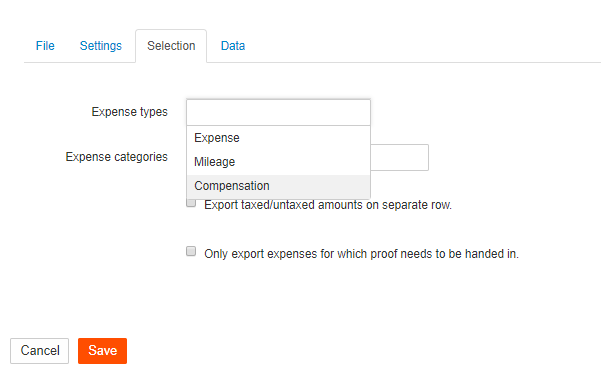Open the Settings tab
The height and width of the screenshot is (378, 601).
tap(100, 46)
